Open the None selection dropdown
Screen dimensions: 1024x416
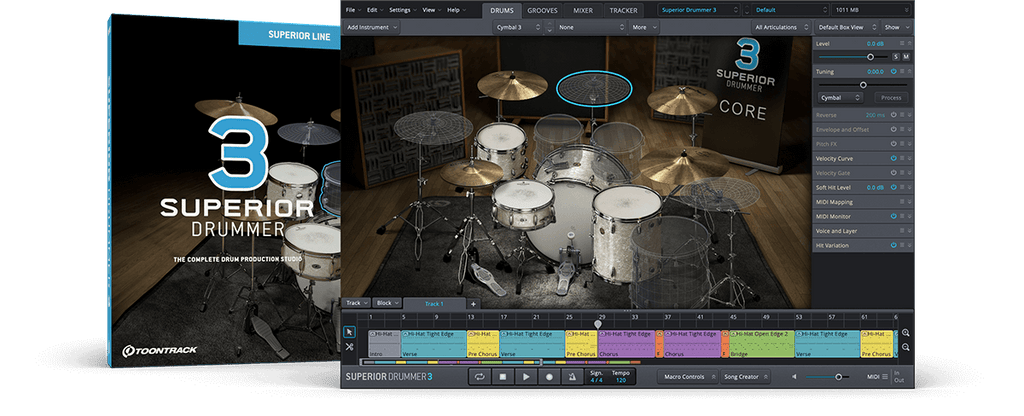tap(590, 27)
